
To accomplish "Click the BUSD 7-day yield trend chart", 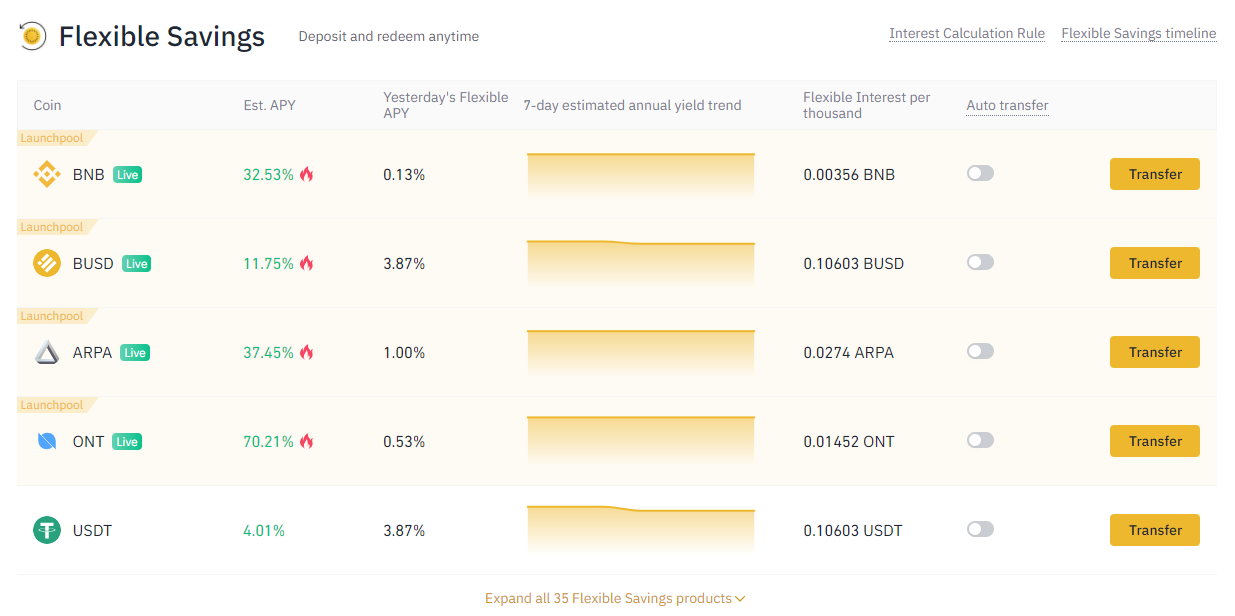I will point(641,263).
